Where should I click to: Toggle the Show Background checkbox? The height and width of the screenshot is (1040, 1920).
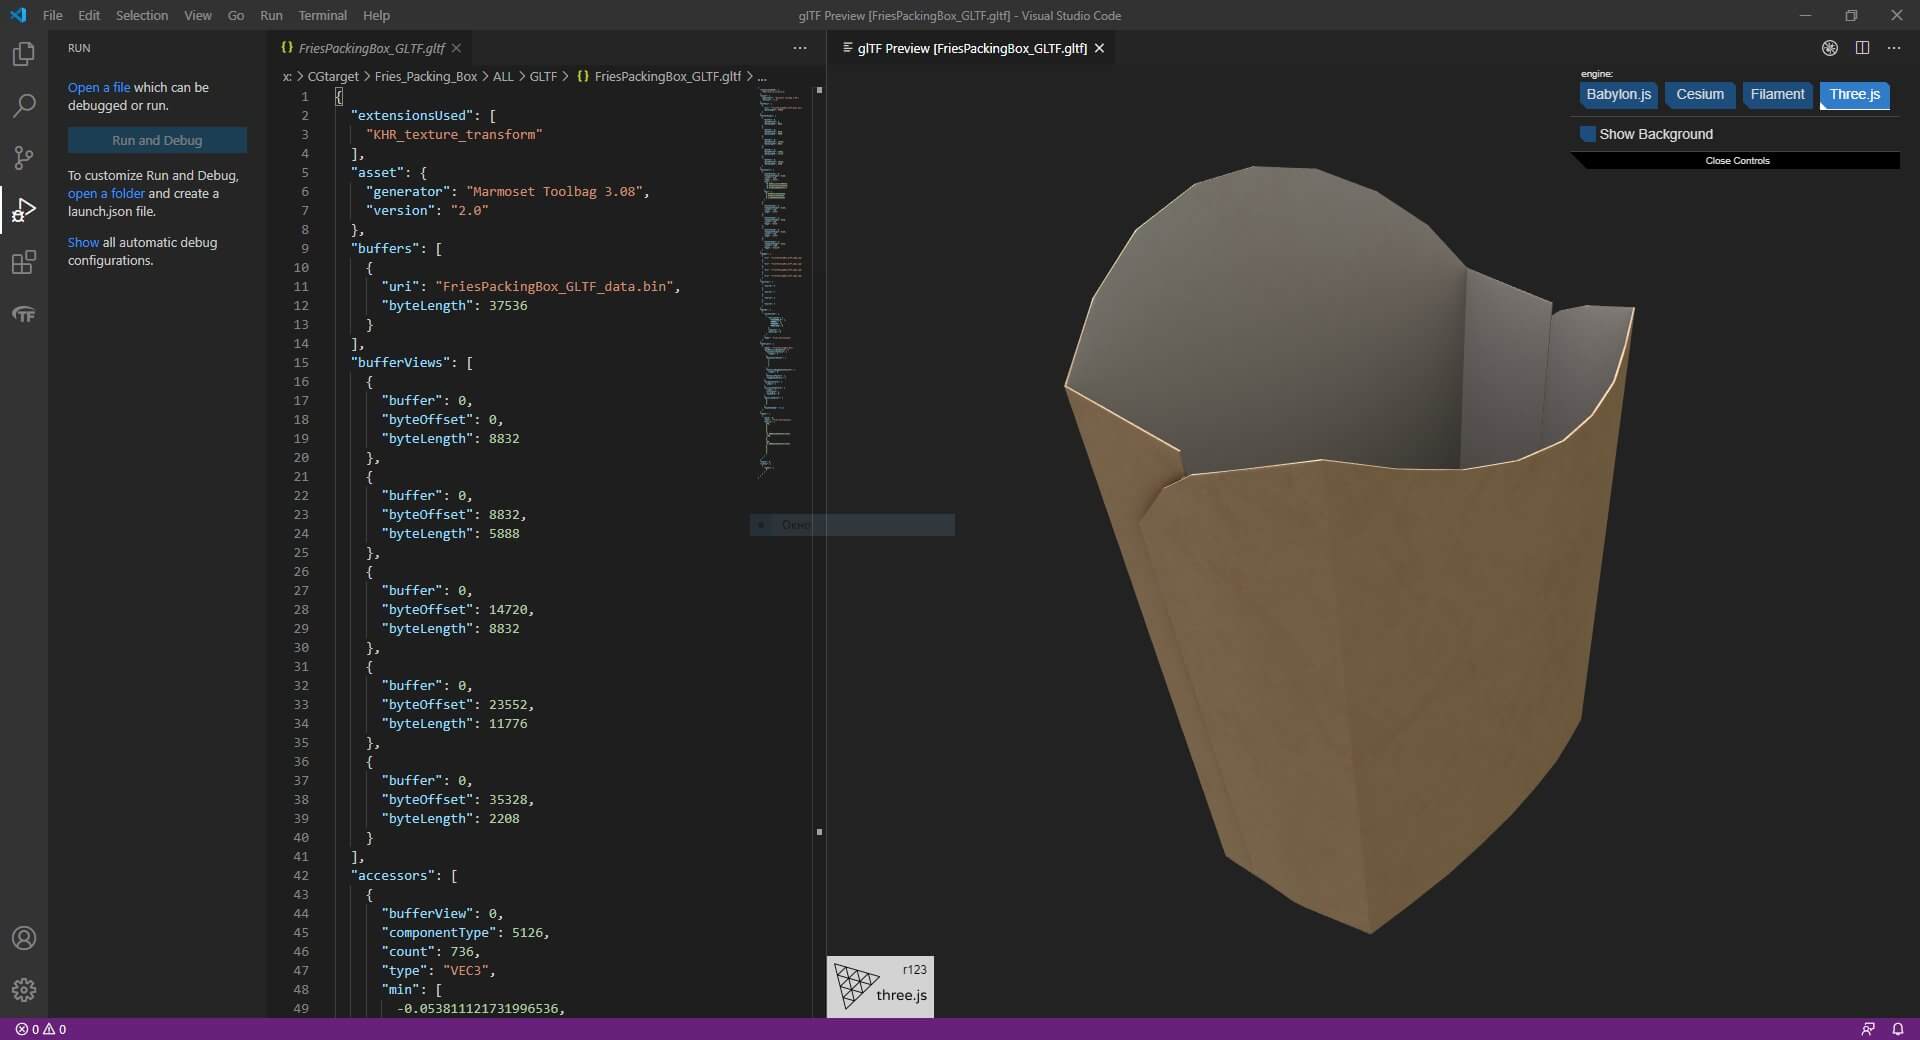(1587, 134)
